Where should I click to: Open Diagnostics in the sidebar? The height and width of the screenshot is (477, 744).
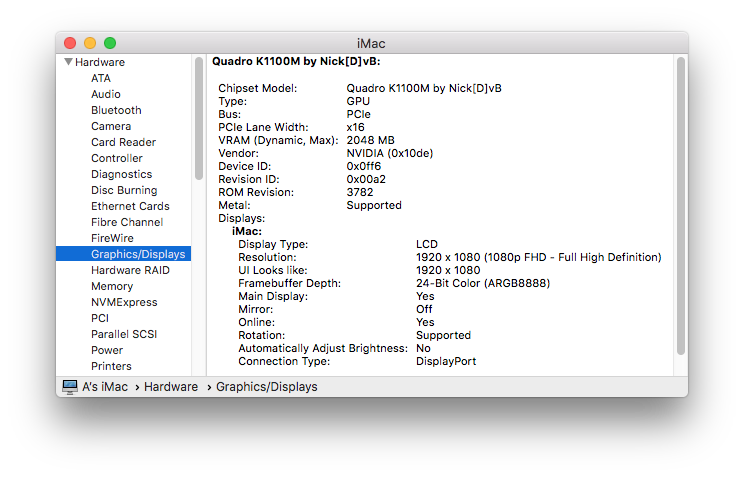[121, 174]
